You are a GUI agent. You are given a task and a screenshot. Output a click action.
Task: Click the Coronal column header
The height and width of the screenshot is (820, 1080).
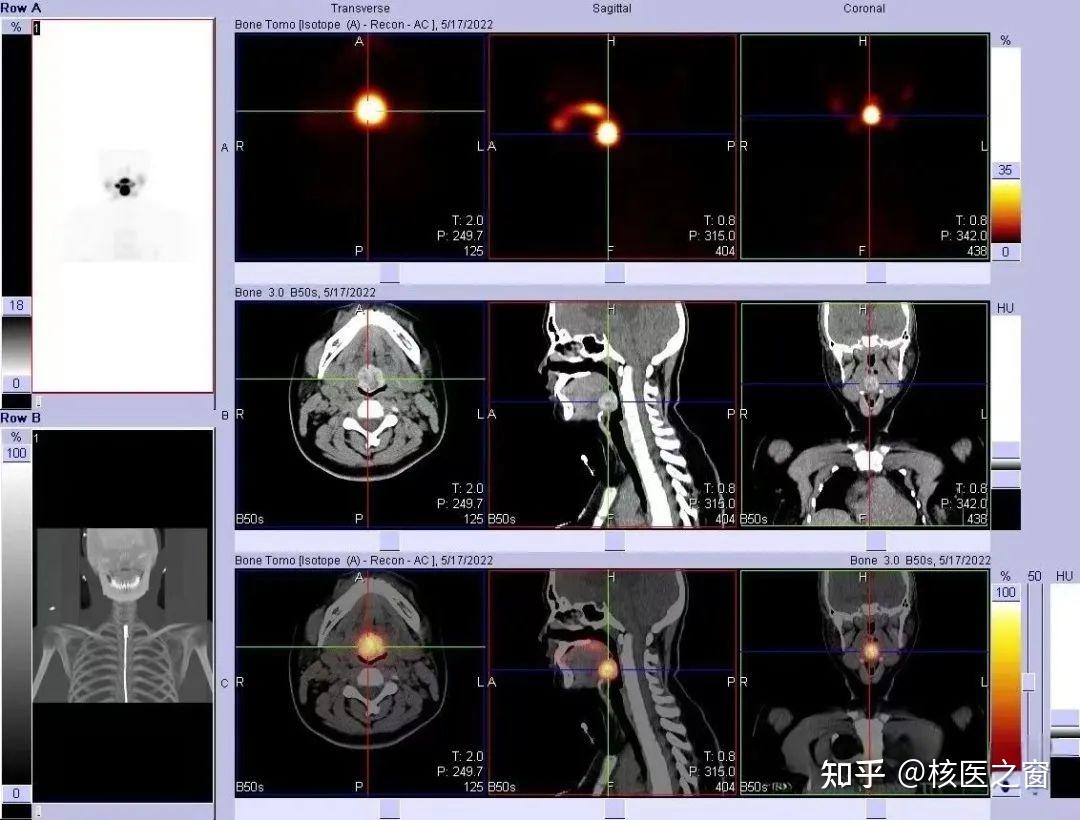coord(864,8)
